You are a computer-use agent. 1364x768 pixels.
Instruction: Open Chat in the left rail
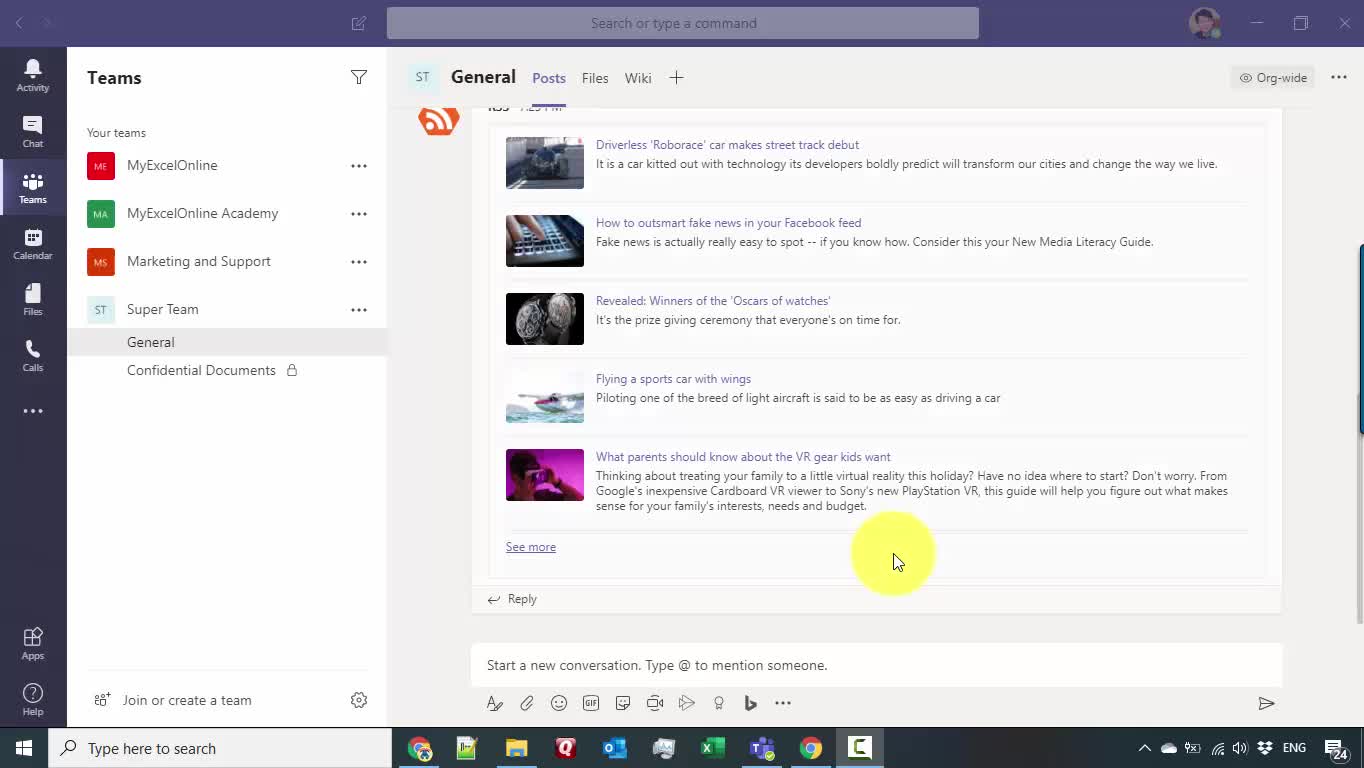click(x=33, y=131)
